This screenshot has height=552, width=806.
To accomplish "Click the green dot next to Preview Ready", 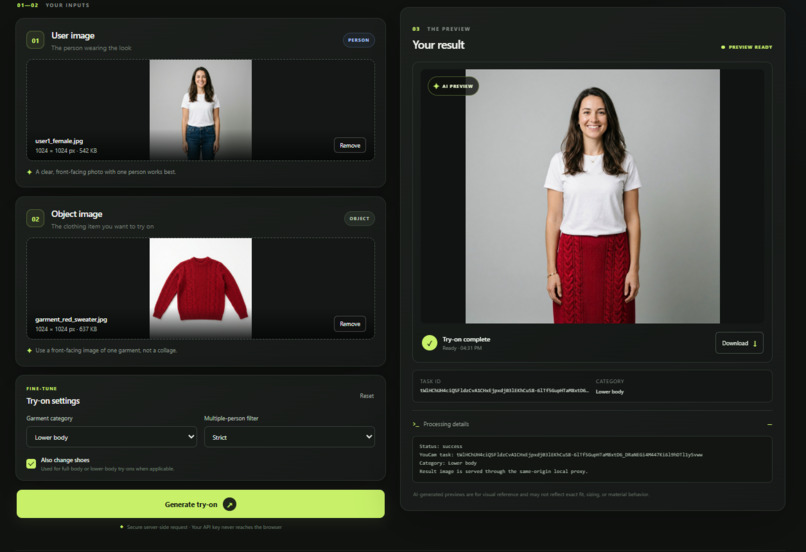I will [x=723, y=47].
